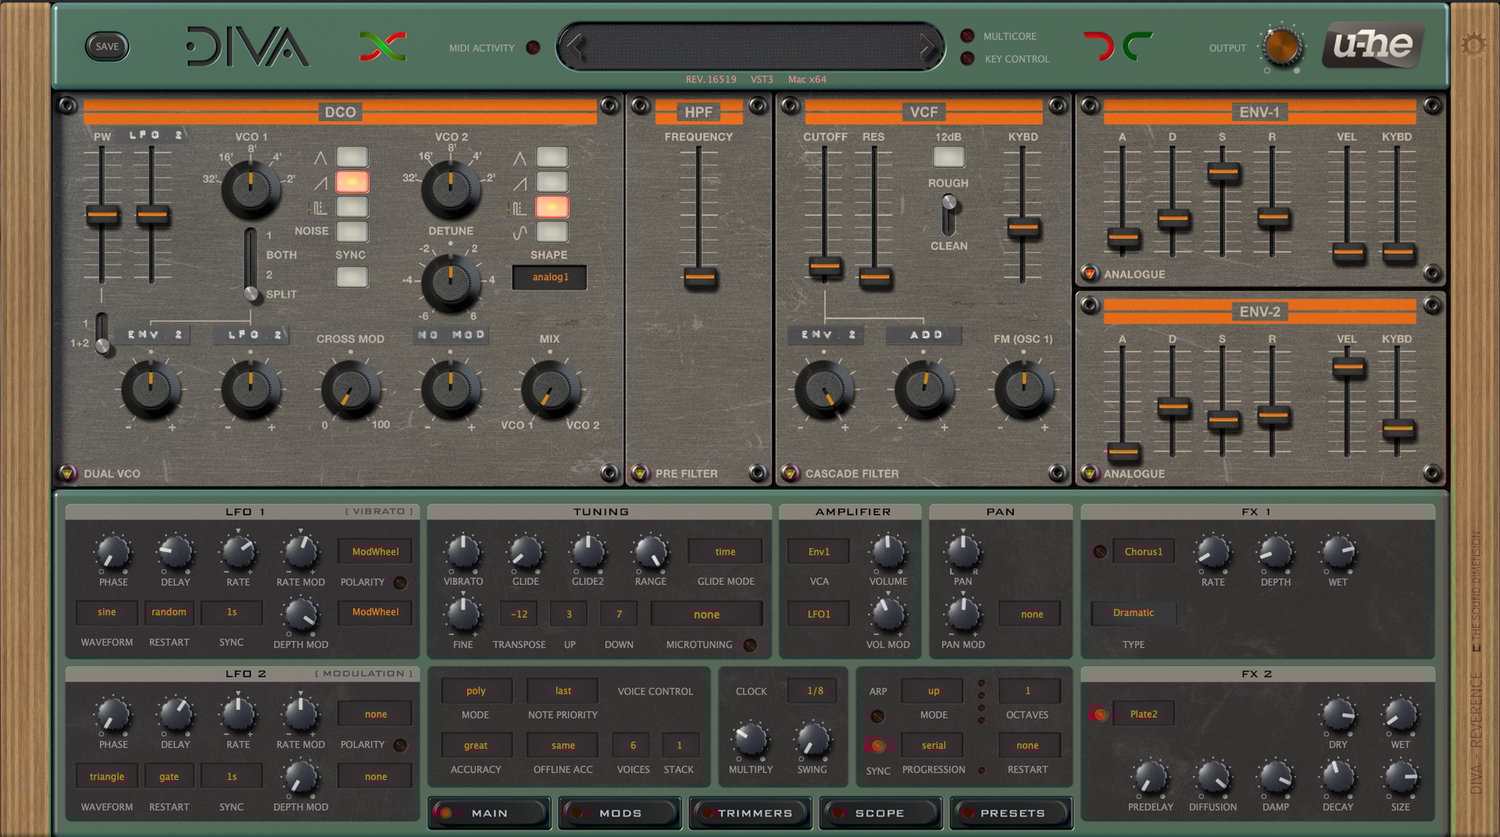Open the FX 1 Chorus1 effect dropdown
Image resolution: width=1500 pixels, height=837 pixels.
click(x=1143, y=552)
